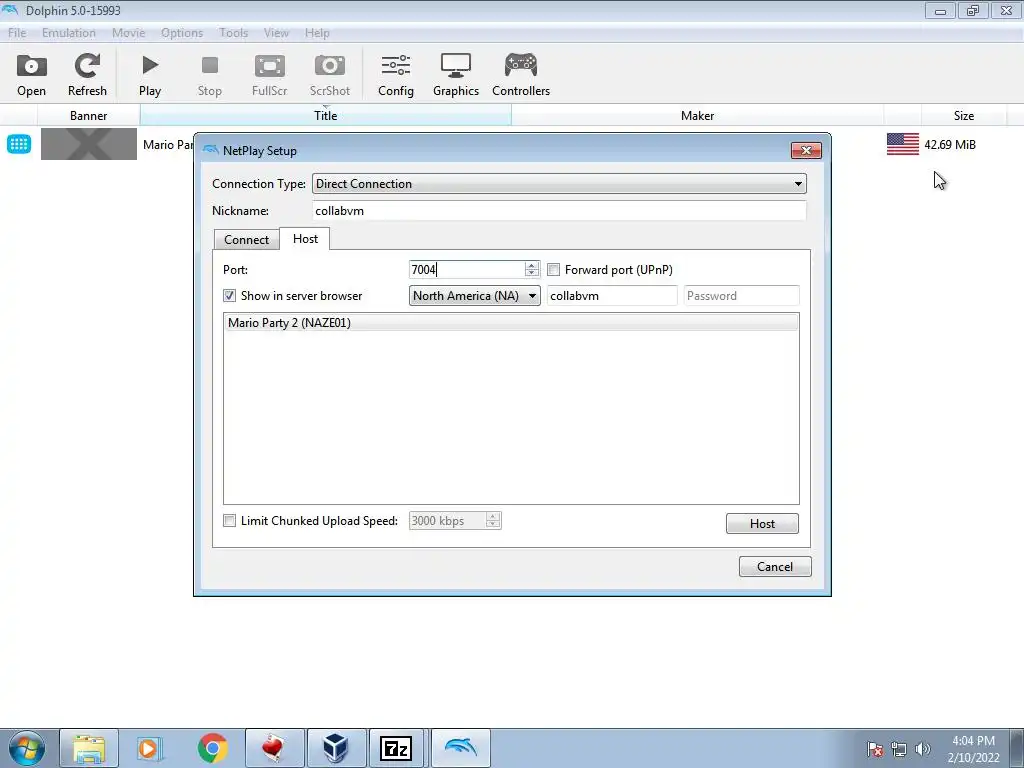The image size is (1024, 768).
Task: Open Google Chrome from the taskbar
Action: coord(212,748)
